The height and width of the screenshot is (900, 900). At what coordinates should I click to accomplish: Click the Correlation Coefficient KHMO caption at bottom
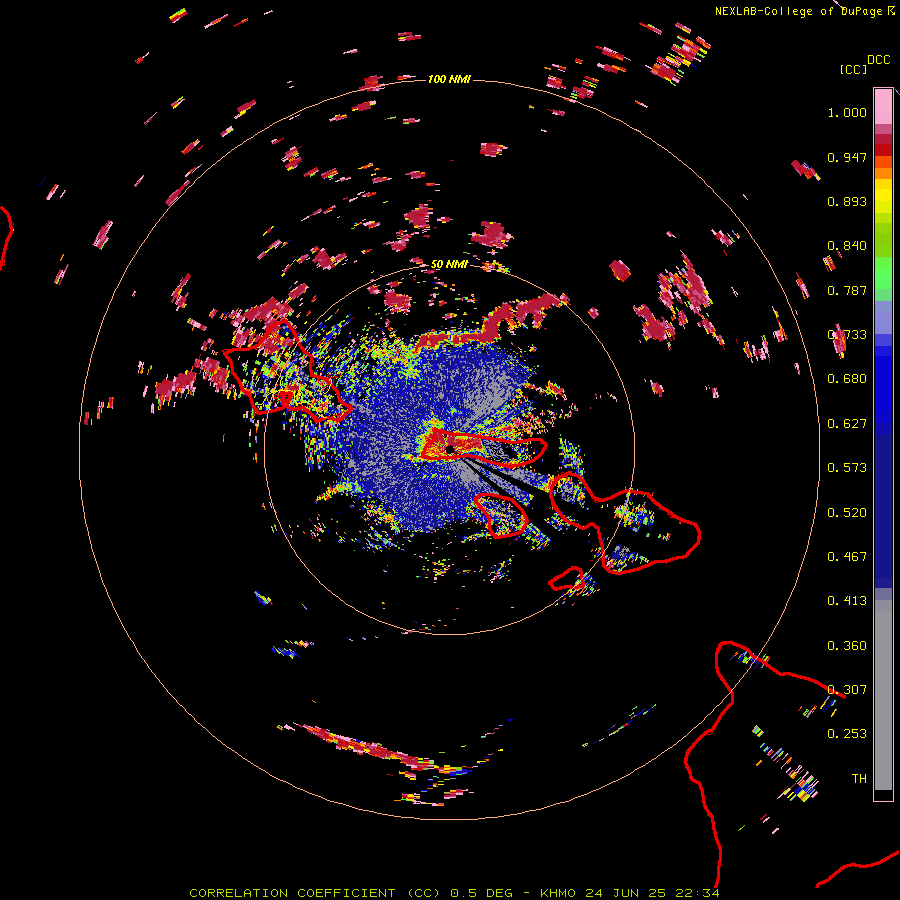coord(454,893)
